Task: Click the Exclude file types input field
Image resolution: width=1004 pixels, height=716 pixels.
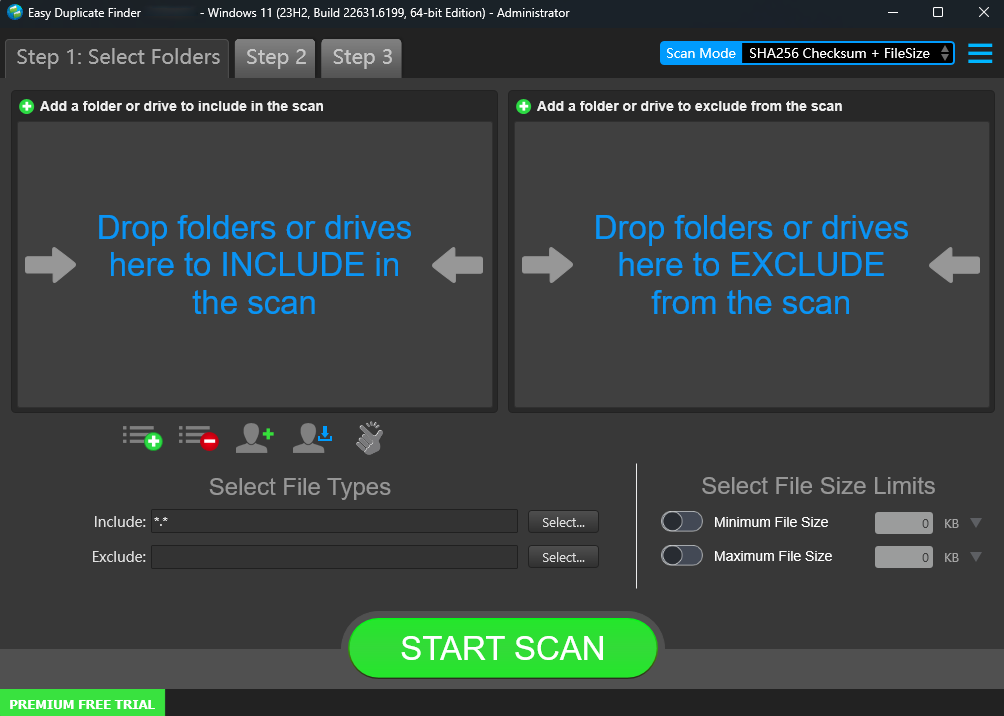Action: tap(334, 557)
